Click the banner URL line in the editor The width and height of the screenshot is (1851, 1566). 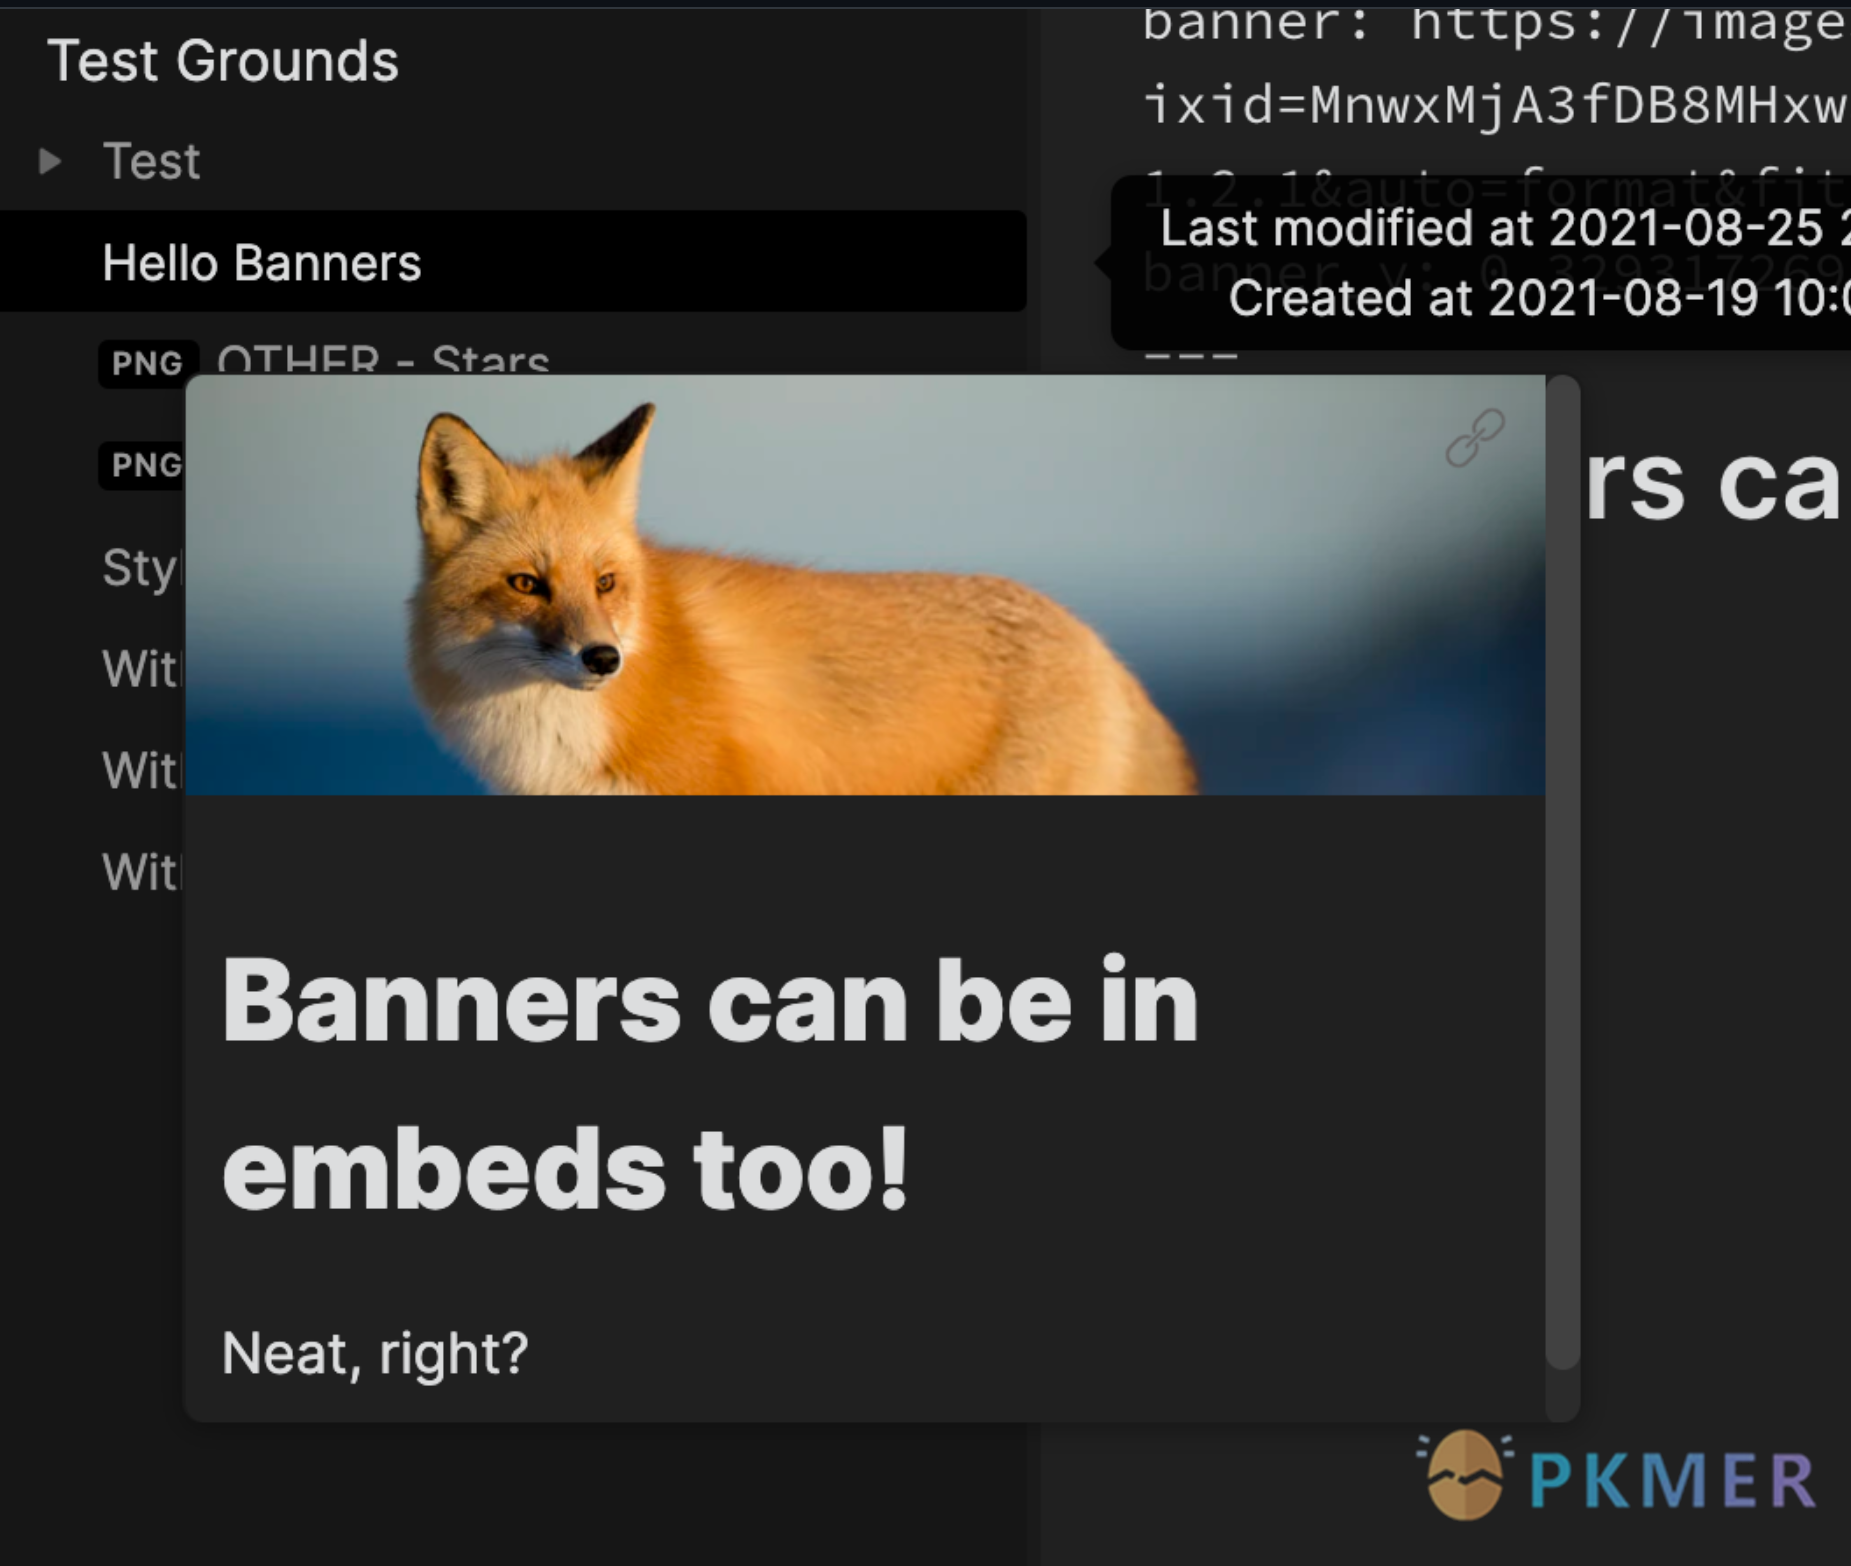pos(1495,24)
